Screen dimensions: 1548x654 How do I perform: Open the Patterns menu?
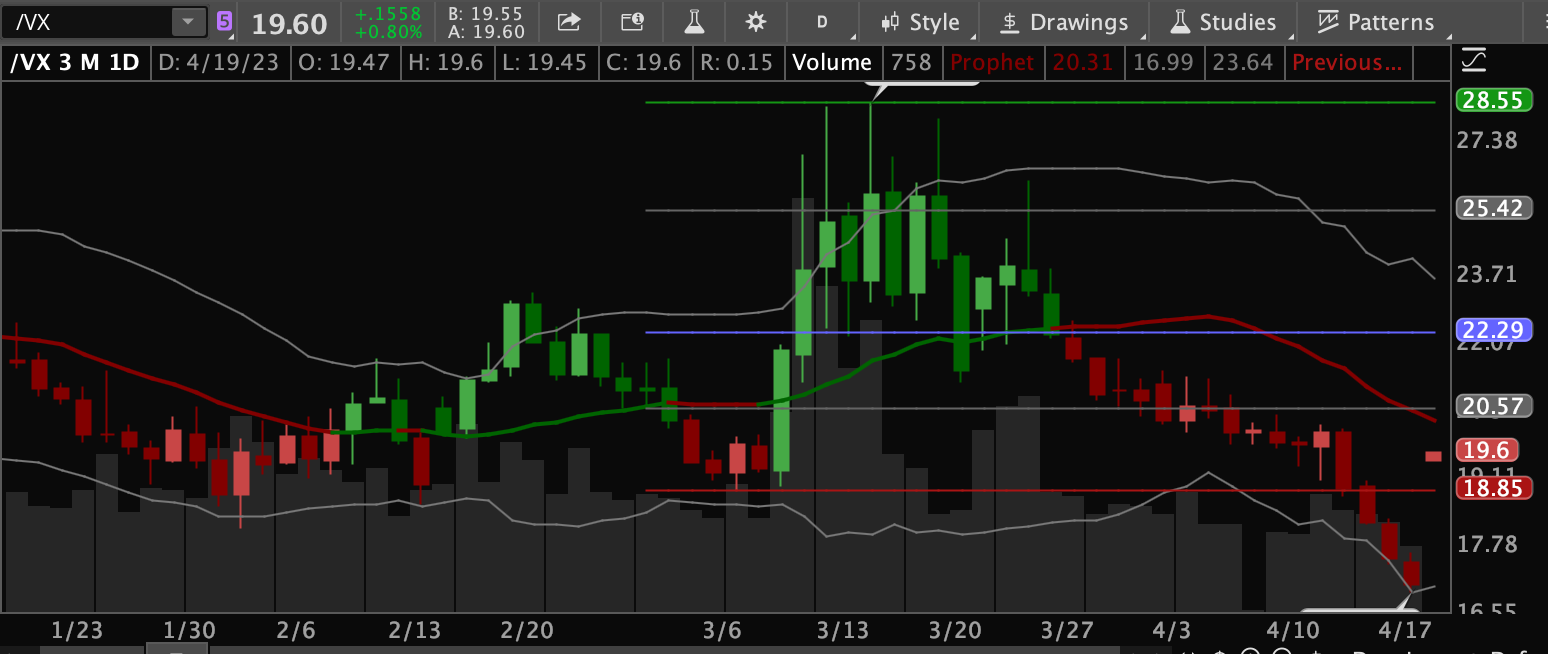click(1376, 22)
